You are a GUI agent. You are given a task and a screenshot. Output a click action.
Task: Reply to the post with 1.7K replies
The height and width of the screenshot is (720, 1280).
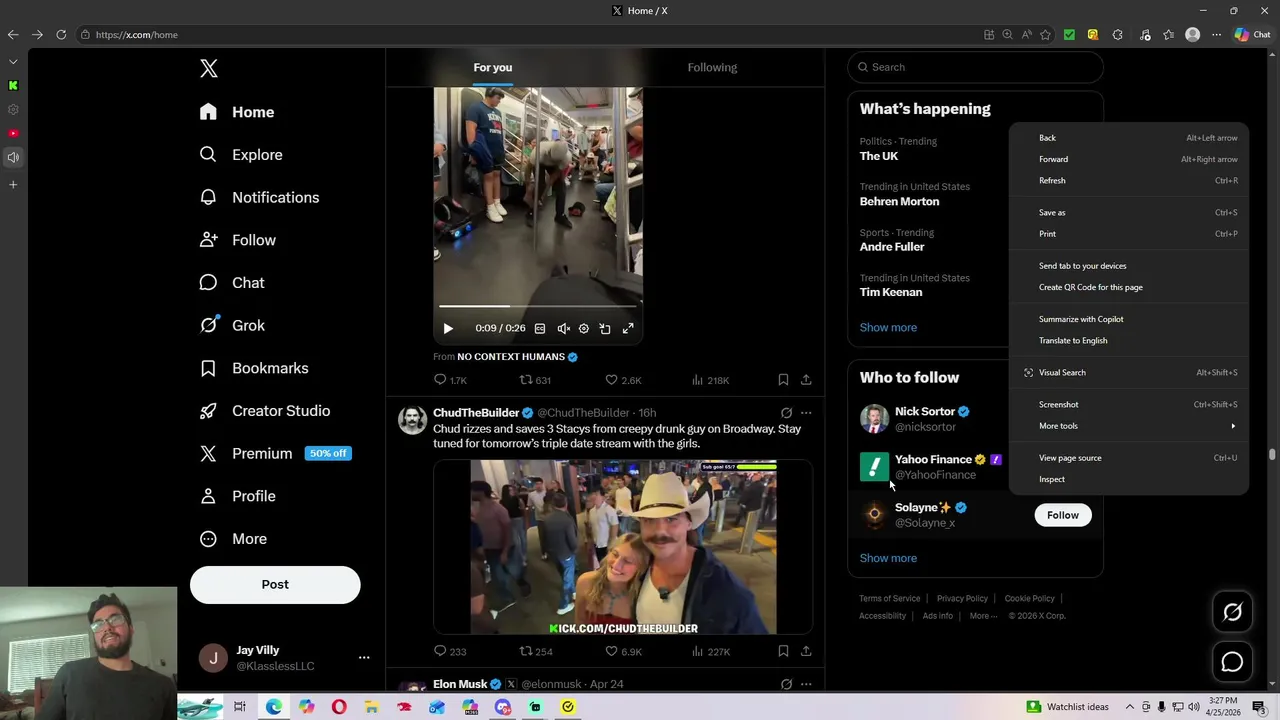click(450, 380)
